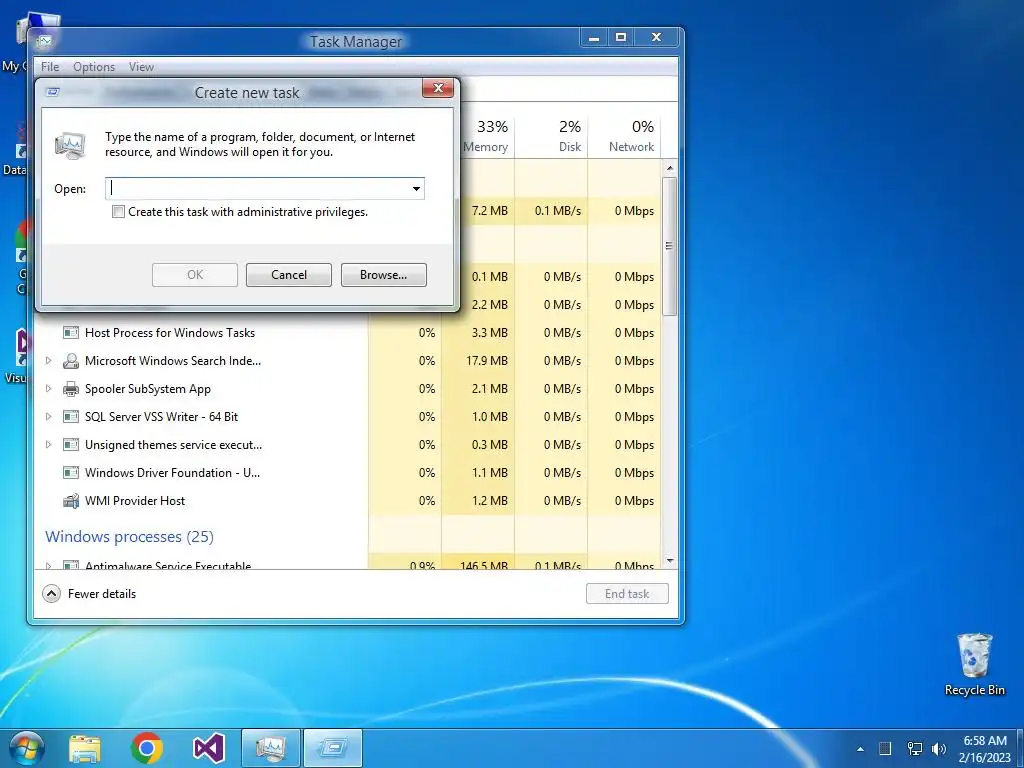Open the View menu in Task Manager
1024x768 pixels.
(141, 67)
